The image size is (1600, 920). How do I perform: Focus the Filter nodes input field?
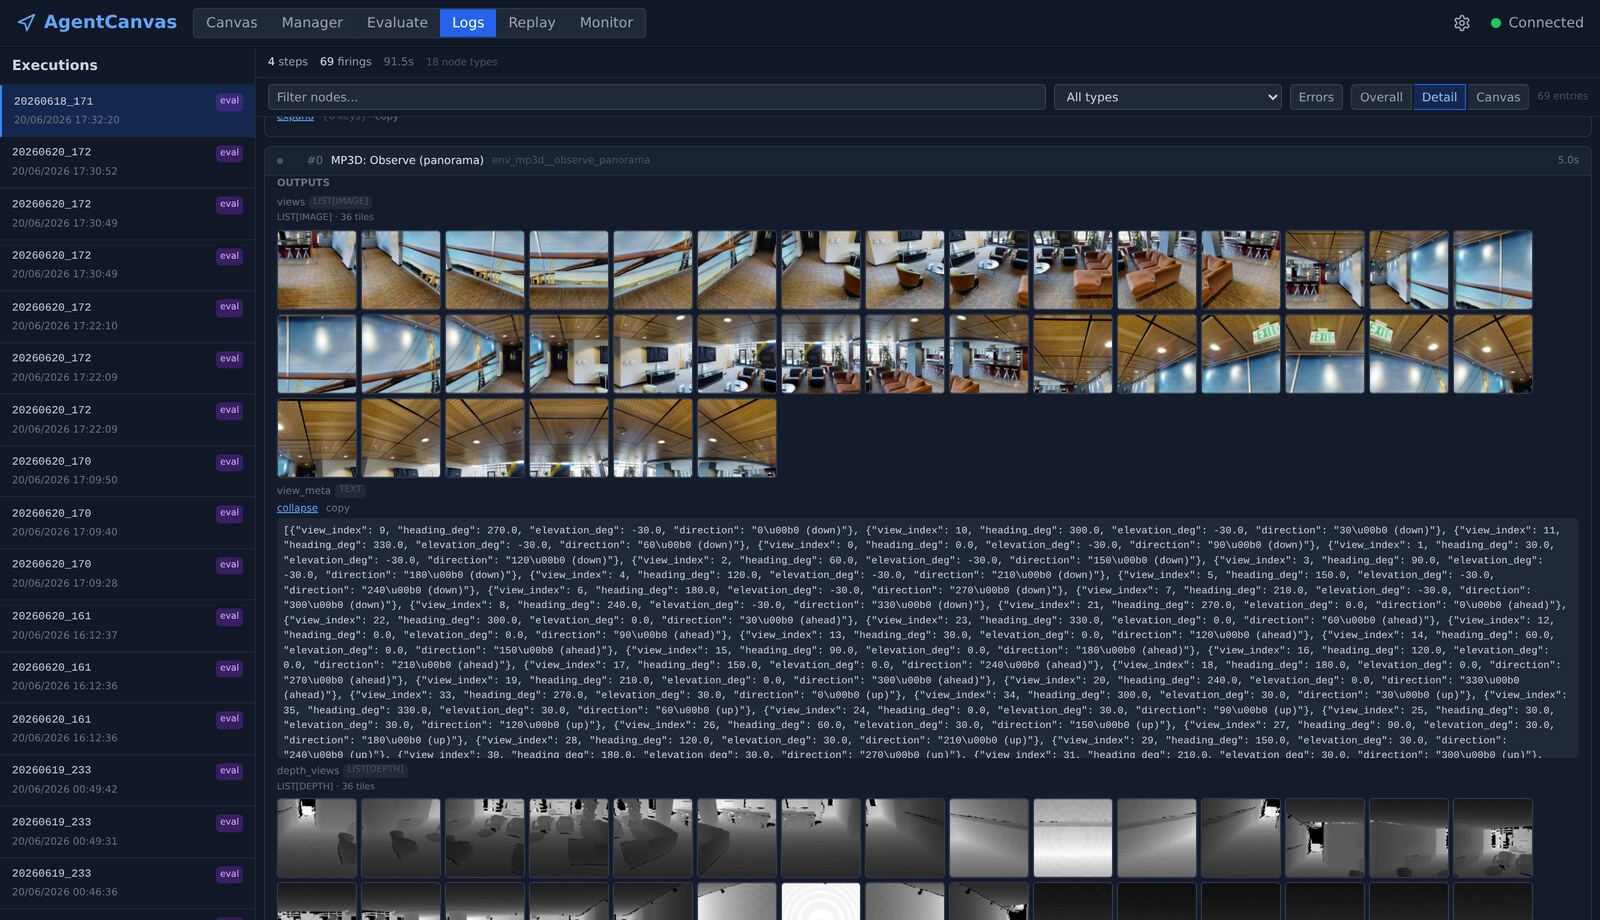(x=657, y=97)
